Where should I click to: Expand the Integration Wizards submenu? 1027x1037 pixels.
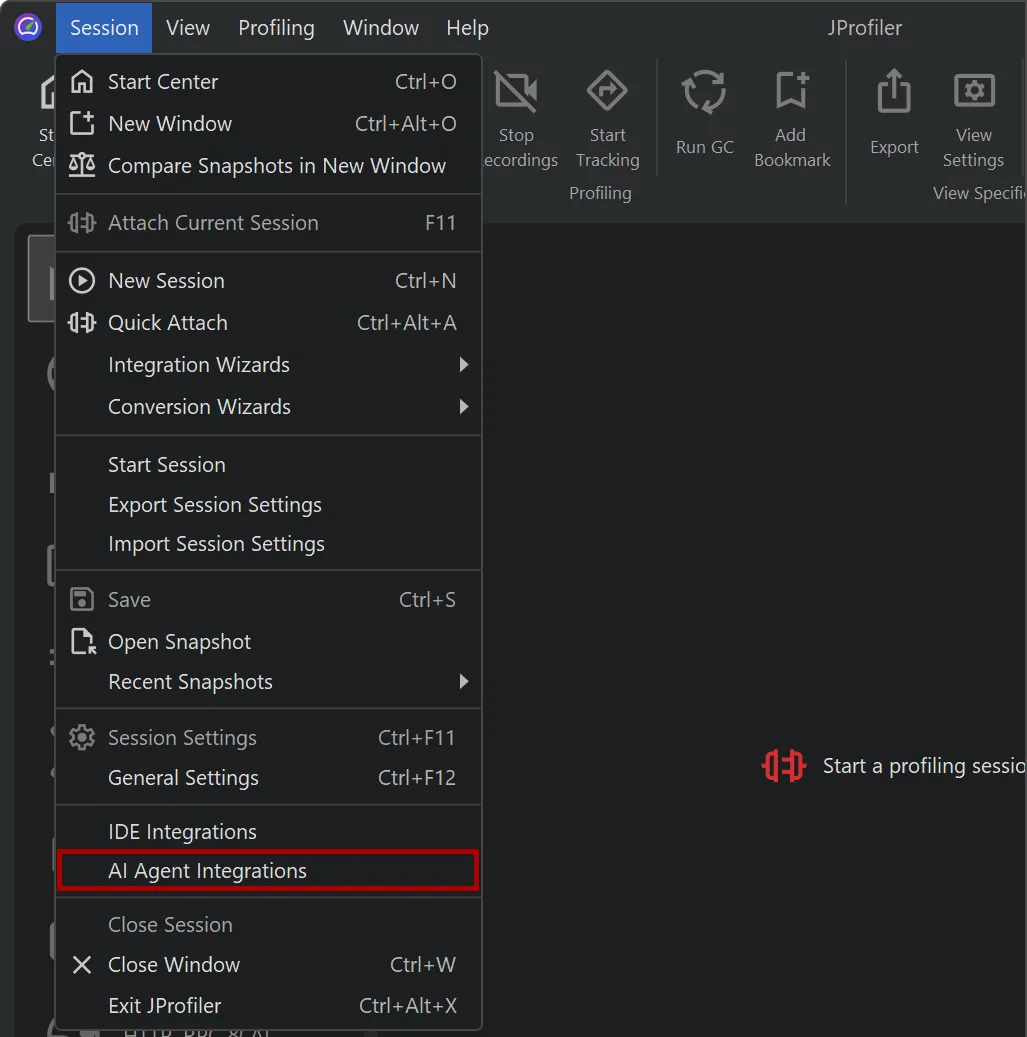198,365
